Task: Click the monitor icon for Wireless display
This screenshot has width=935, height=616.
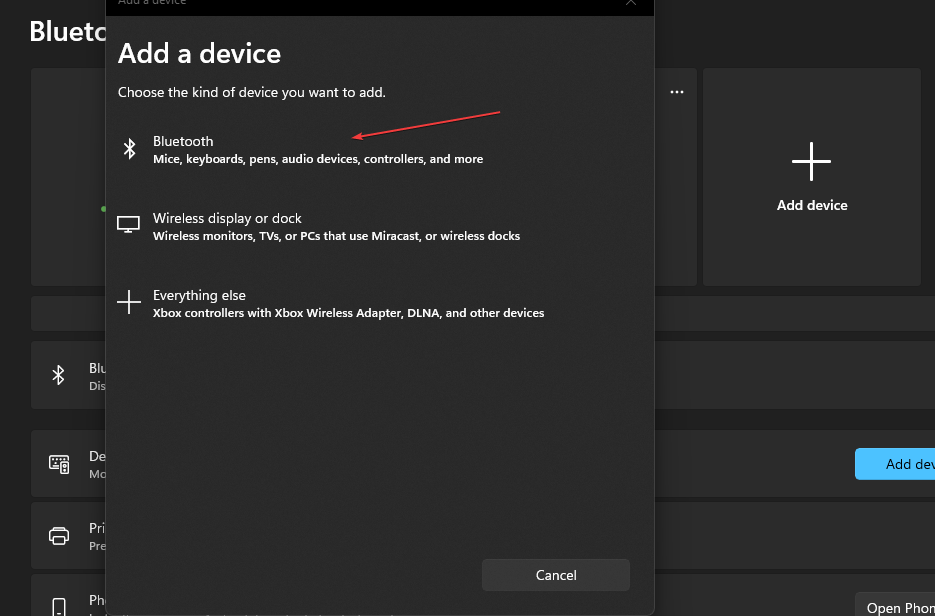Action: [129, 225]
